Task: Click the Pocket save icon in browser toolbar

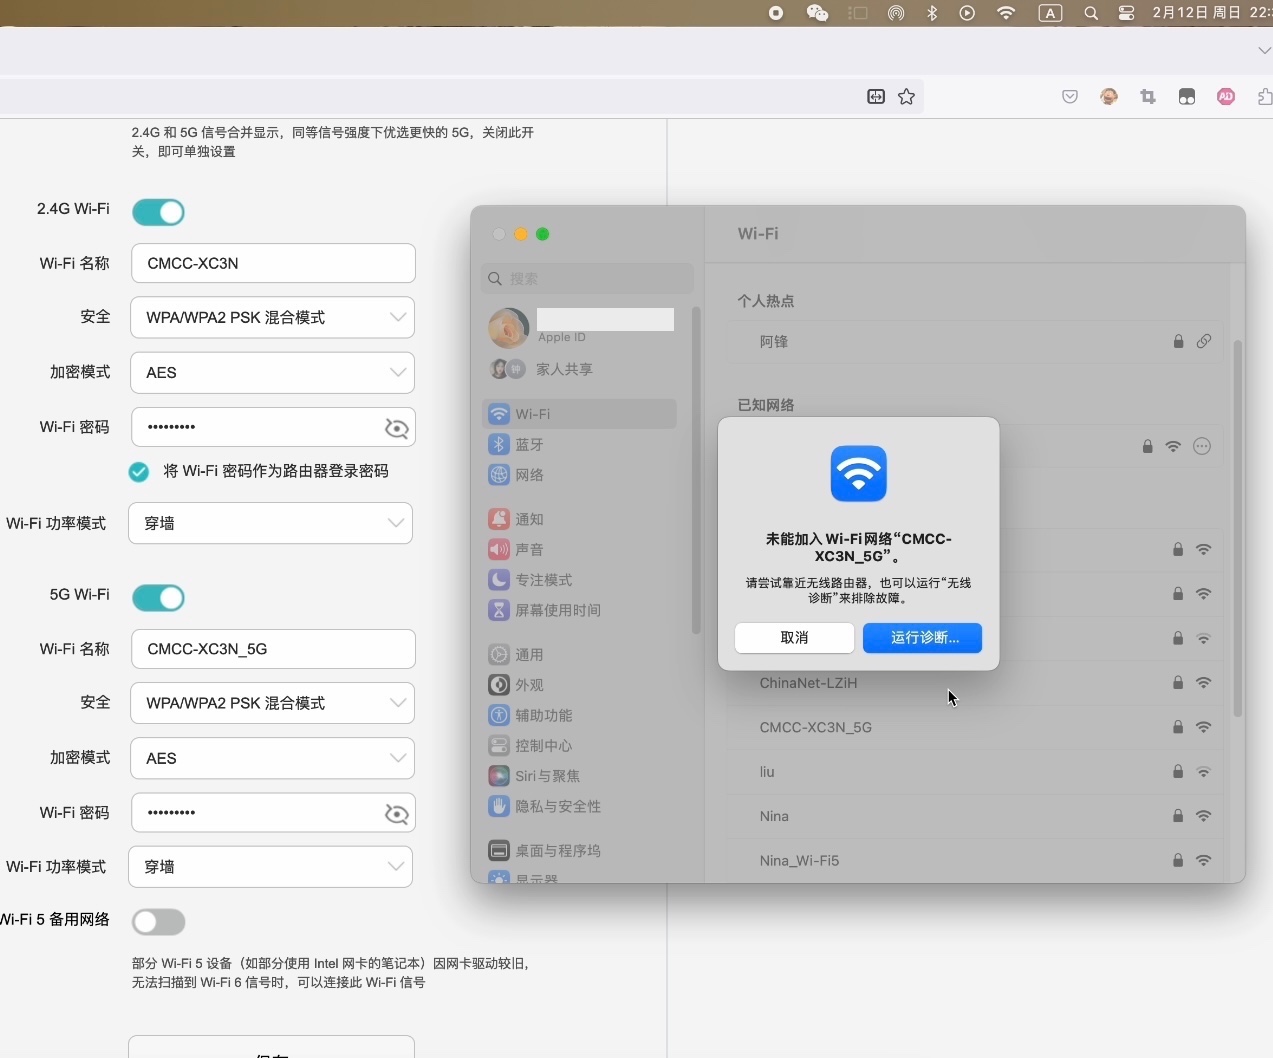Action: click(1070, 97)
